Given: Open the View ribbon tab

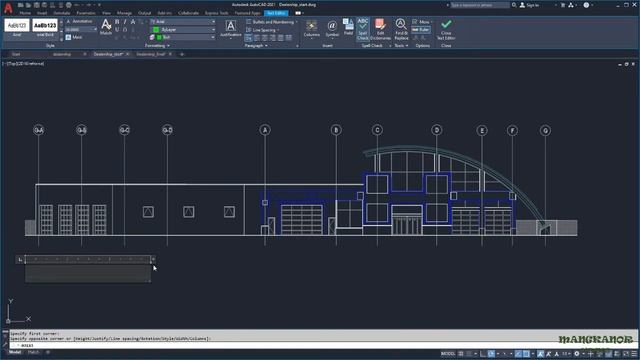Looking at the screenshot, I should pyautogui.click(x=106, y=13).
